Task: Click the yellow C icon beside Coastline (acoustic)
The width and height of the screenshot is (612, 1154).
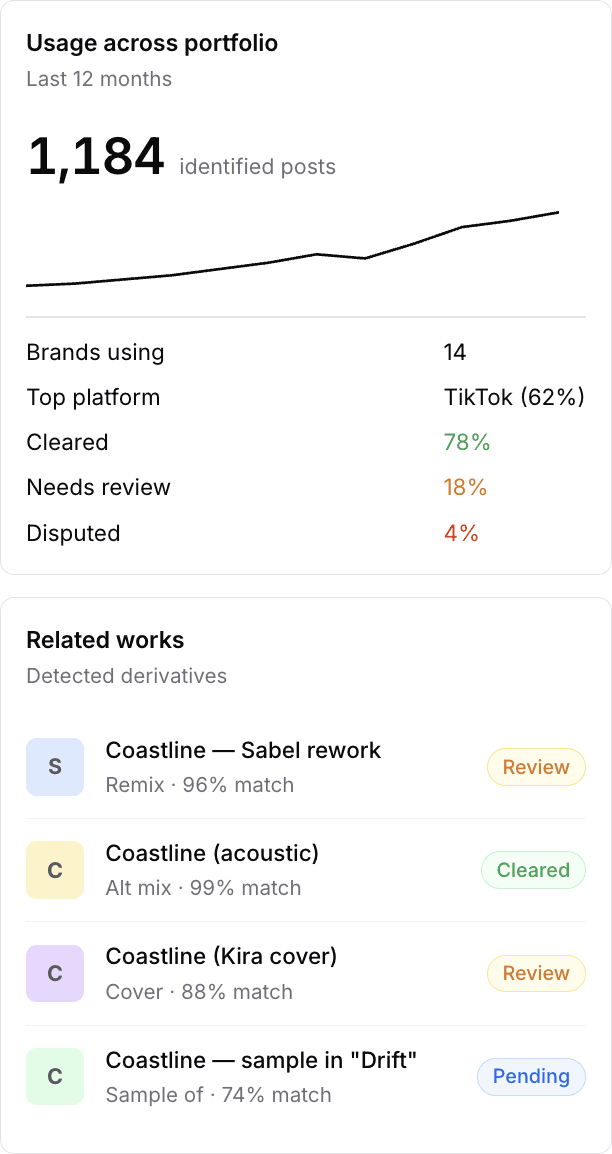Action: [x=55, y=870]
